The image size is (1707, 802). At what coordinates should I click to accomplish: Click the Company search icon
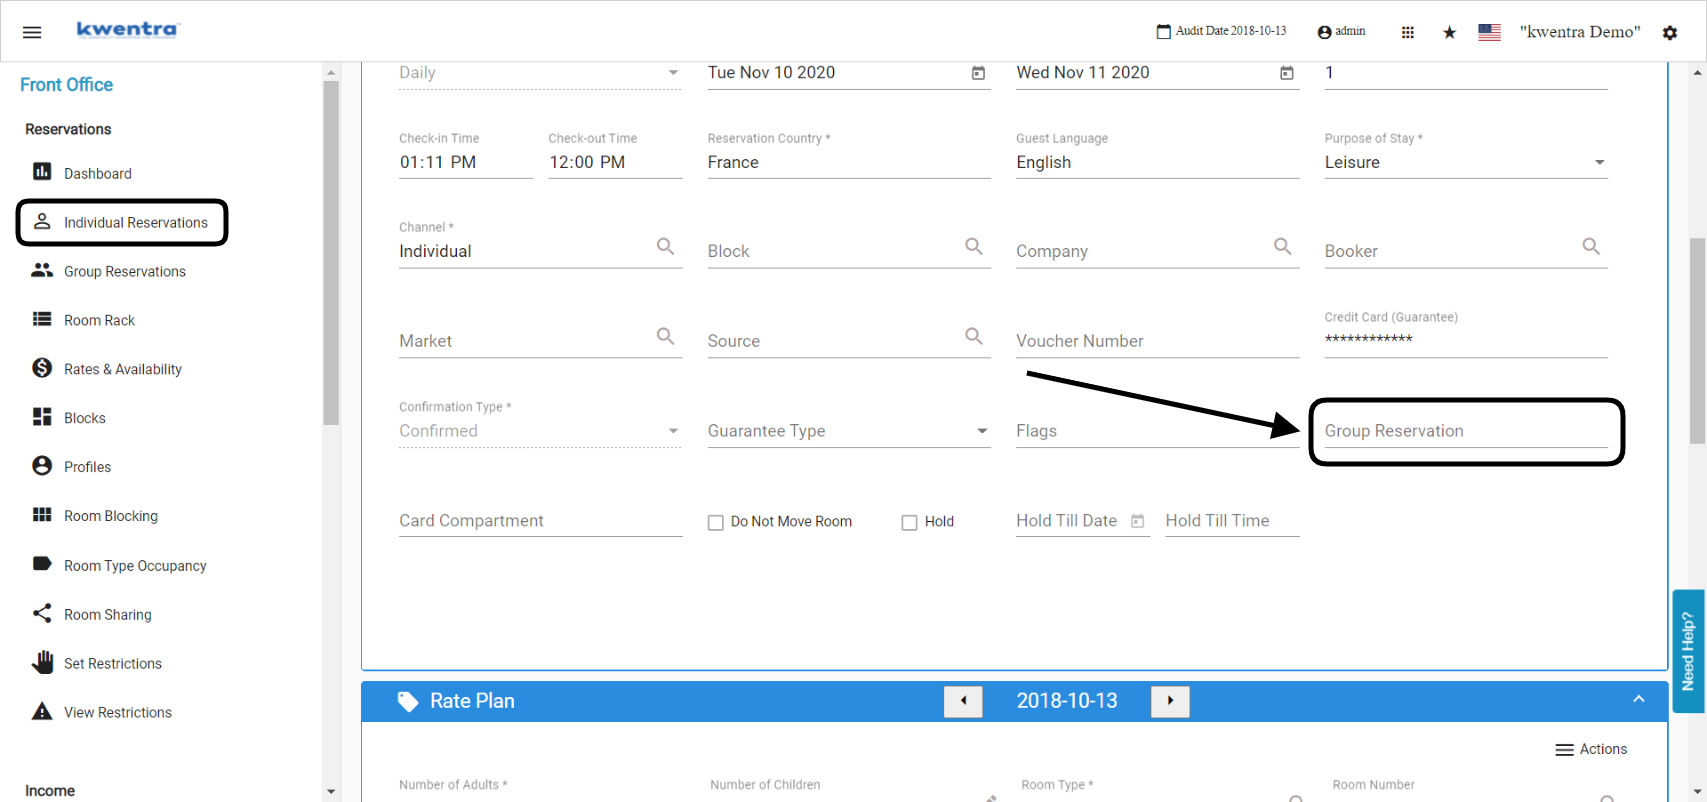pos(1283,246)
